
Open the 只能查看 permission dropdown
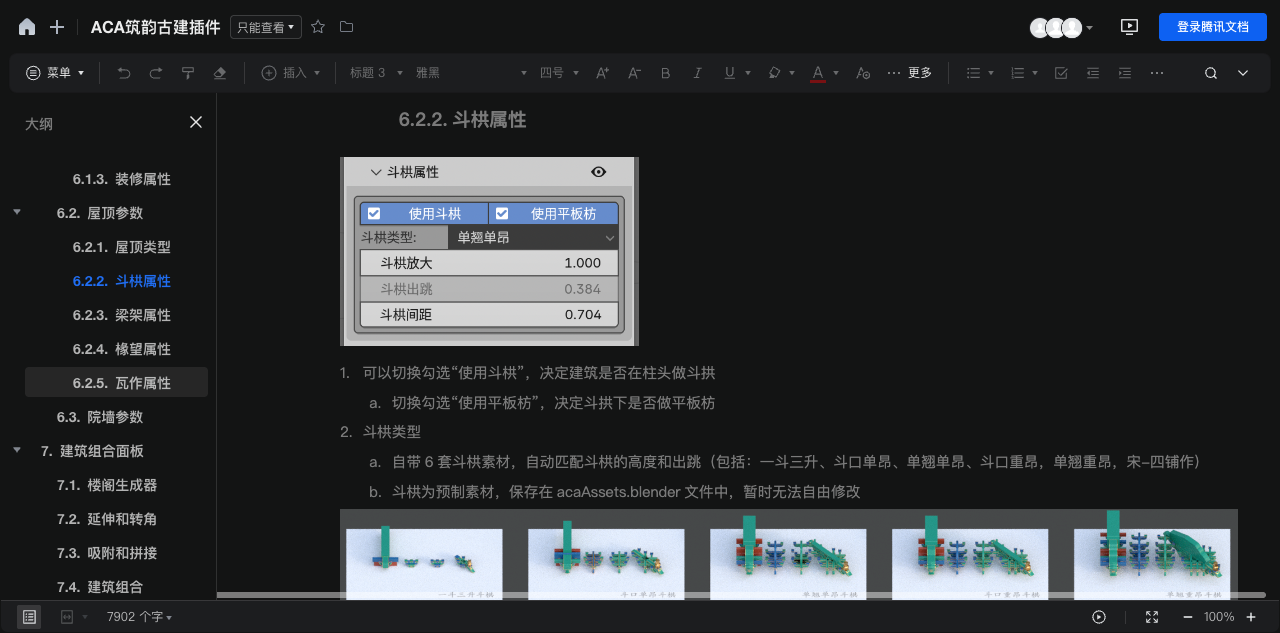[266, 28]
